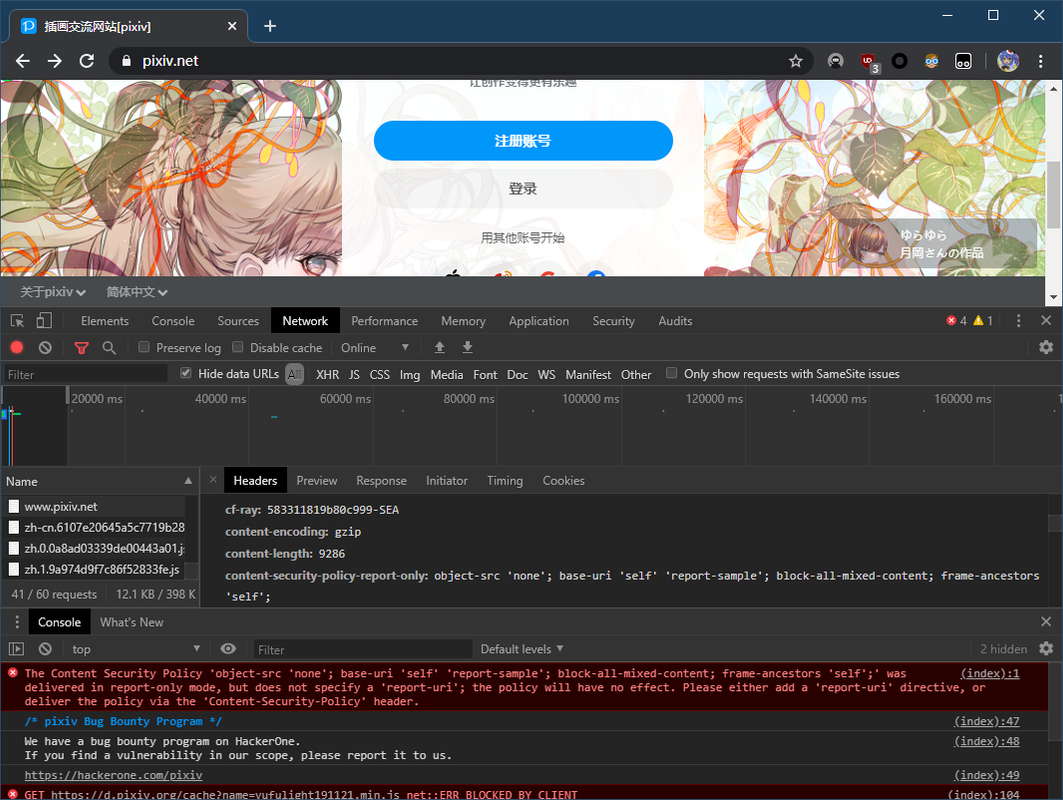The image size is (1063, 800).
Task: Close the console drawer
Action: tap(1046, 622)
